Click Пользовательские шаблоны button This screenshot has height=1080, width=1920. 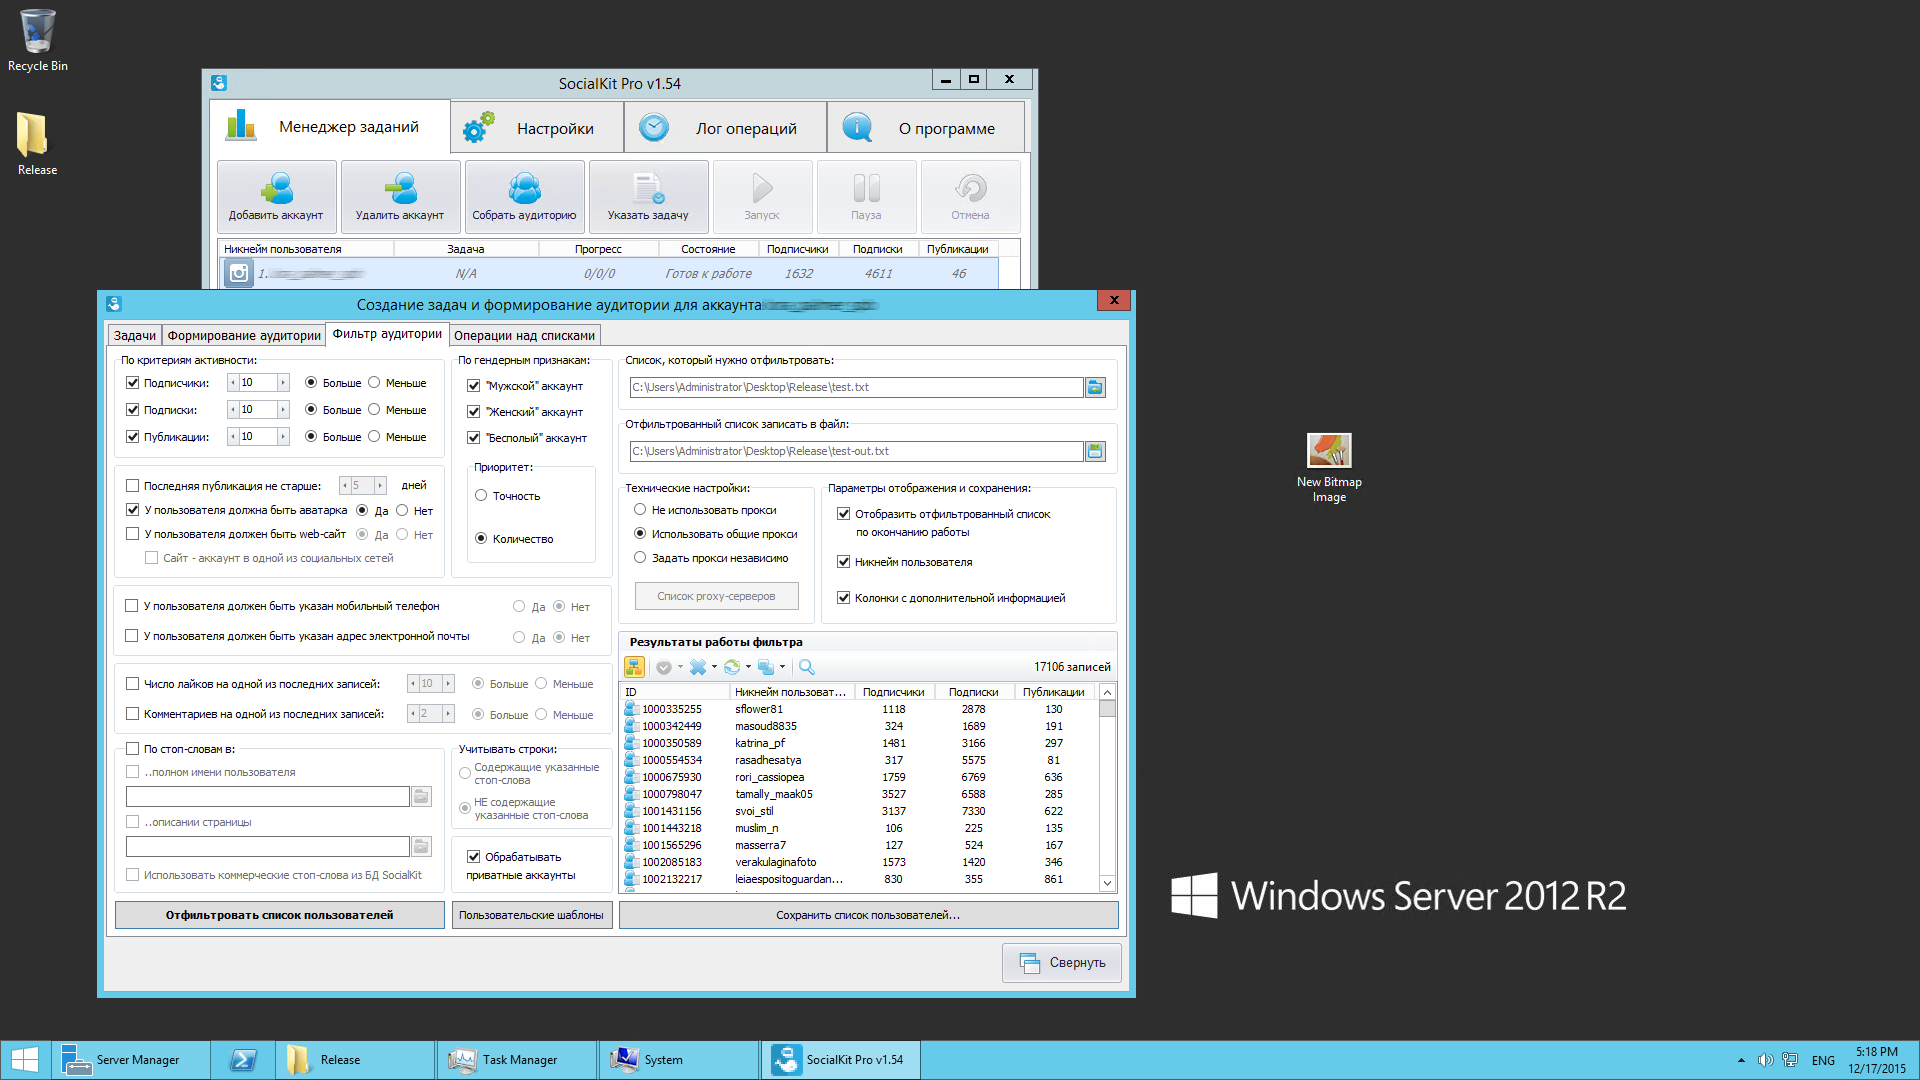coord(531,915)
